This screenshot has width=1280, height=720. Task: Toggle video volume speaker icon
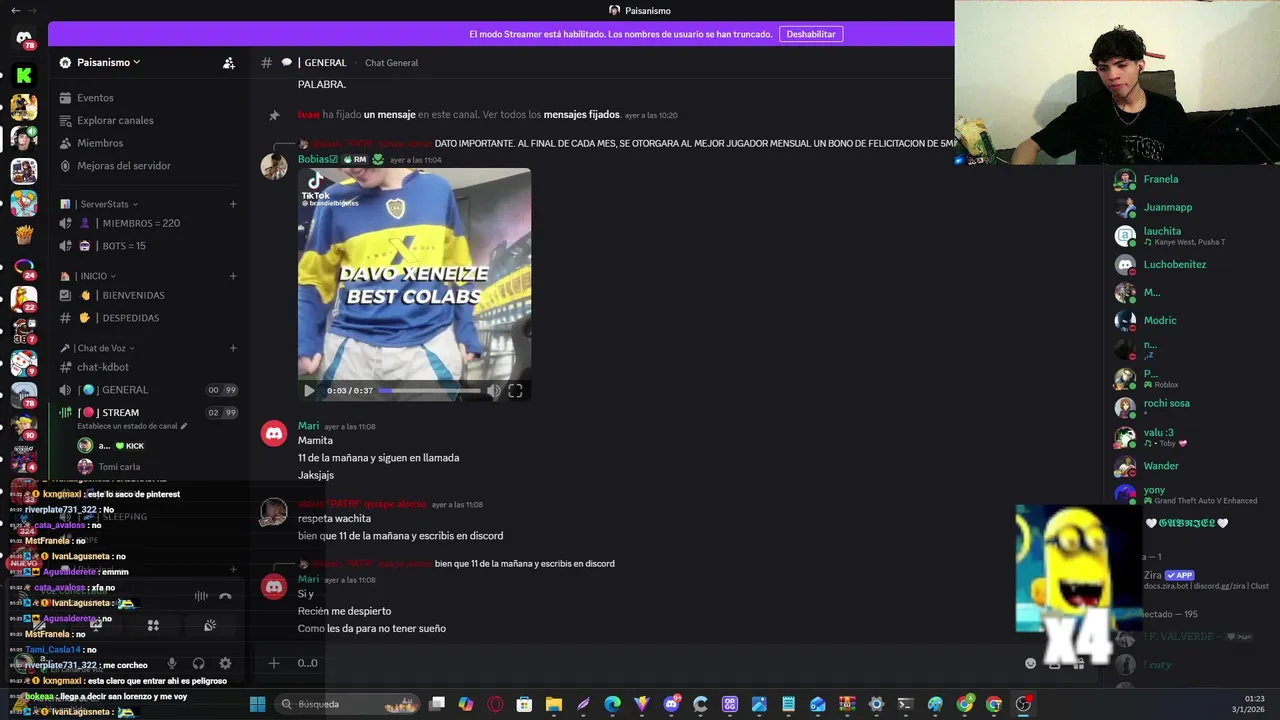click(x=493, y=391)
